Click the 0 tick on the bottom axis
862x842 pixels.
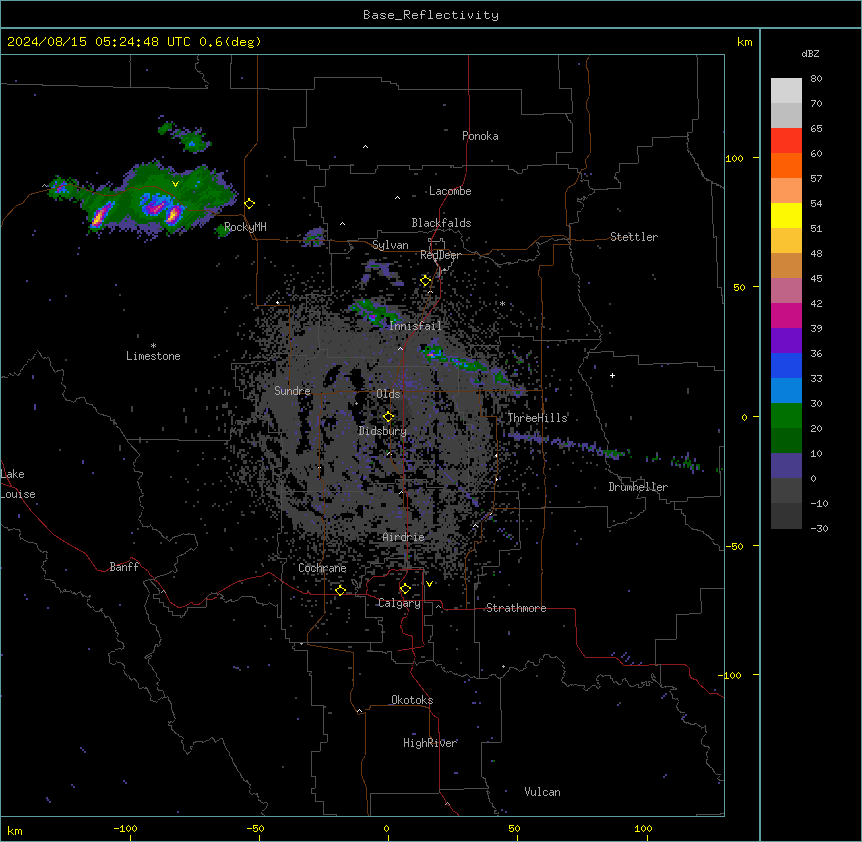coord(386,828)
